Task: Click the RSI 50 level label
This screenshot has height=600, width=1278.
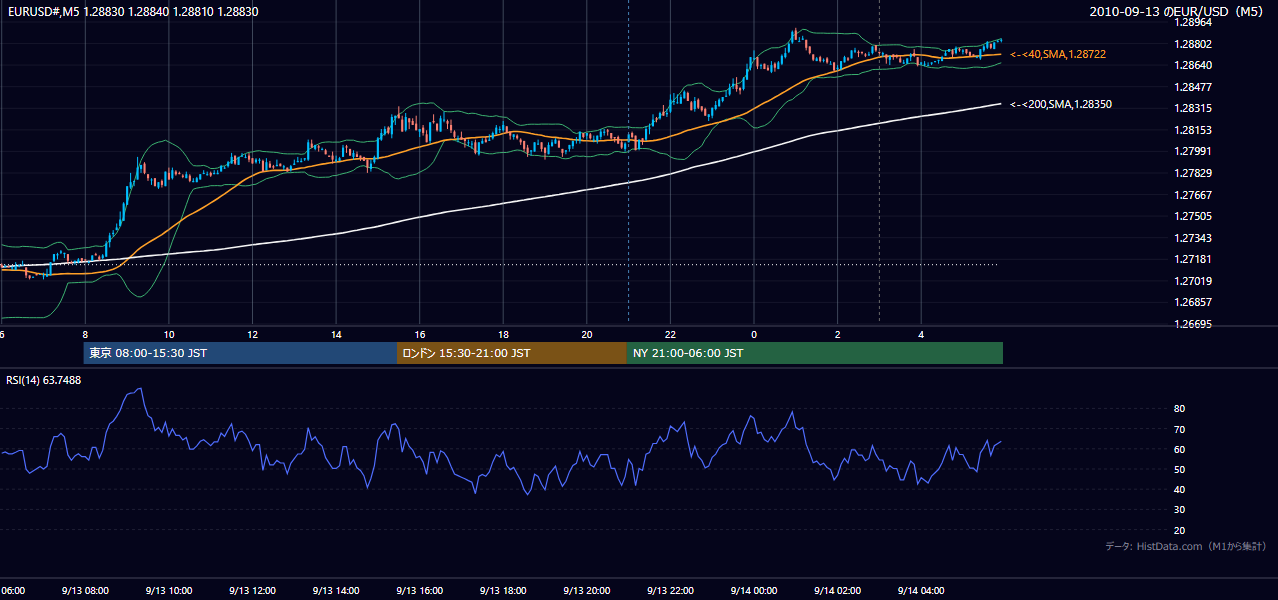Action: pos(1180,469)
